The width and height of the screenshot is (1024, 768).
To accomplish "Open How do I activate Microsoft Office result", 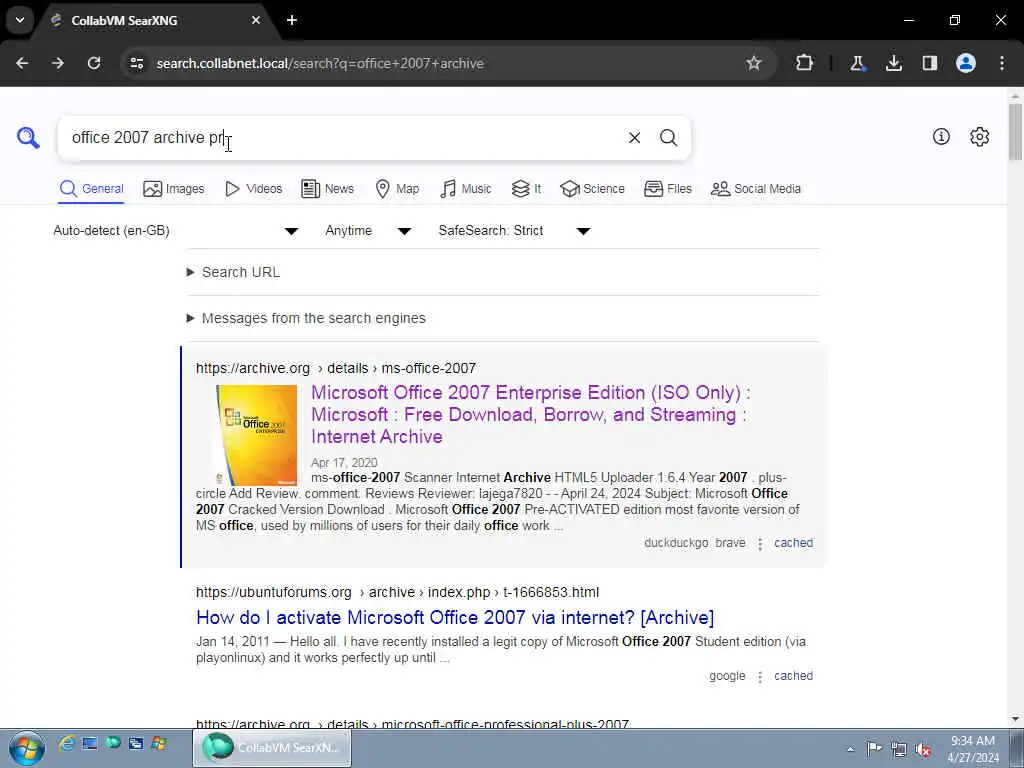I will pos(455,617).
